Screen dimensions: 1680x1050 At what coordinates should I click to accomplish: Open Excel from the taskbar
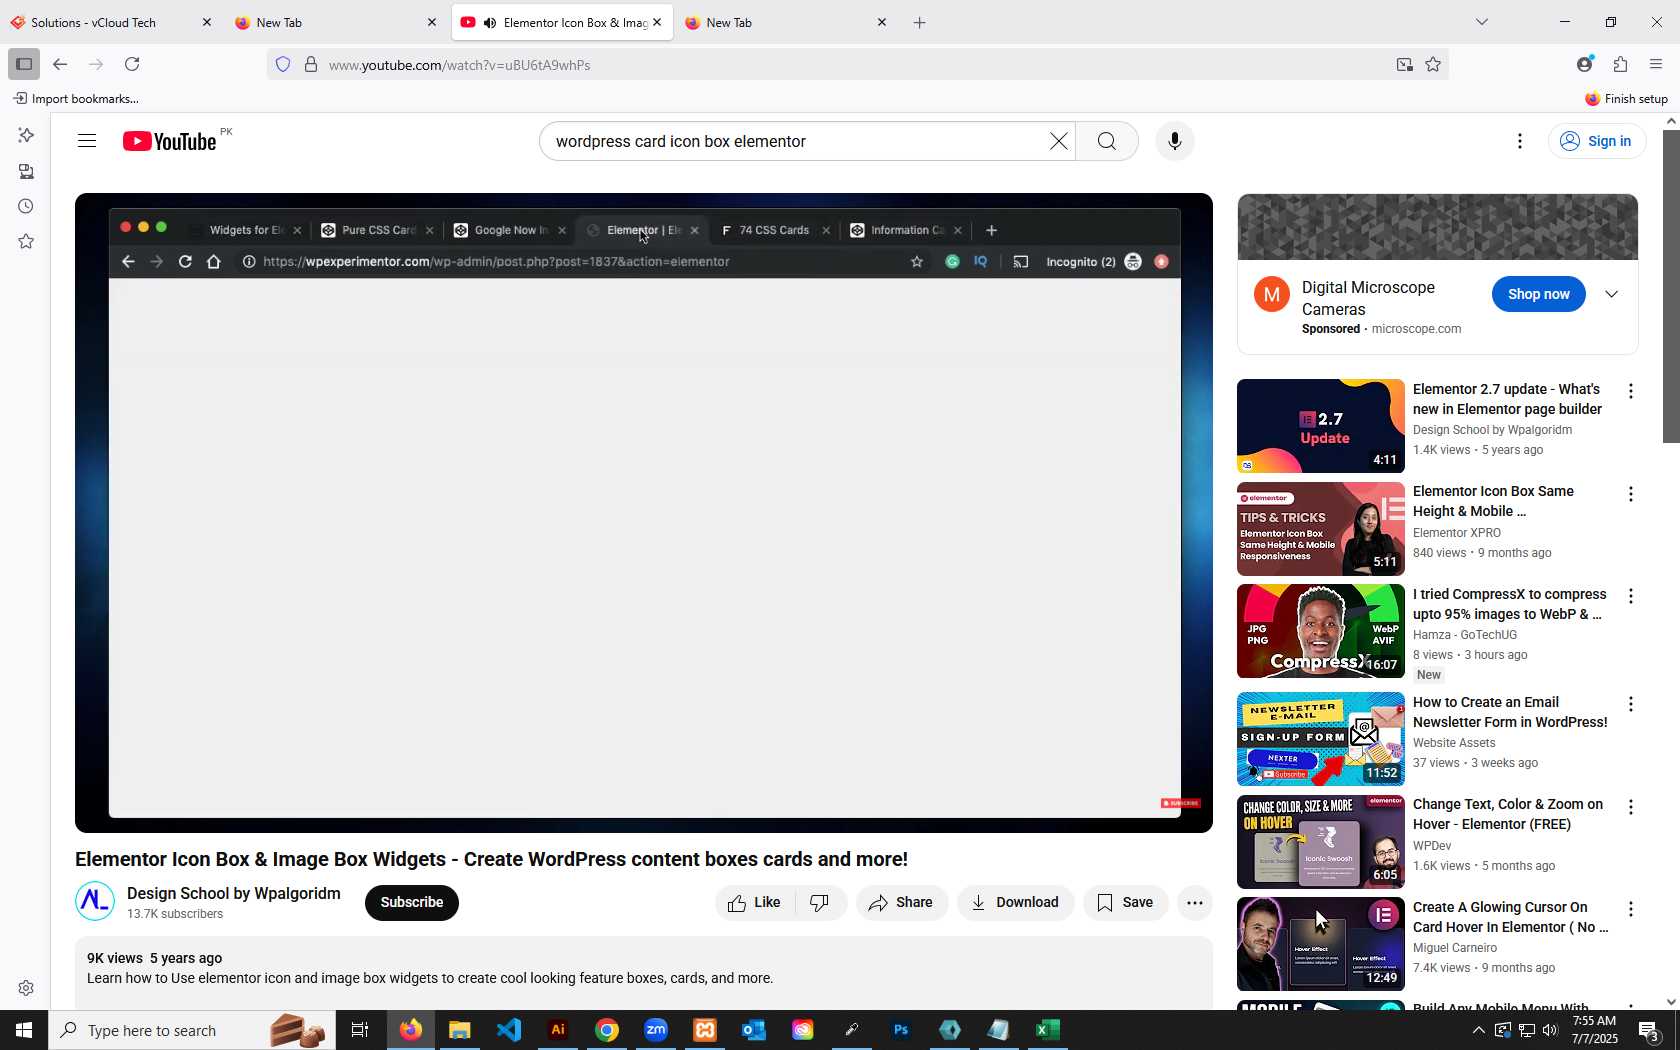click(1048, 1030)
